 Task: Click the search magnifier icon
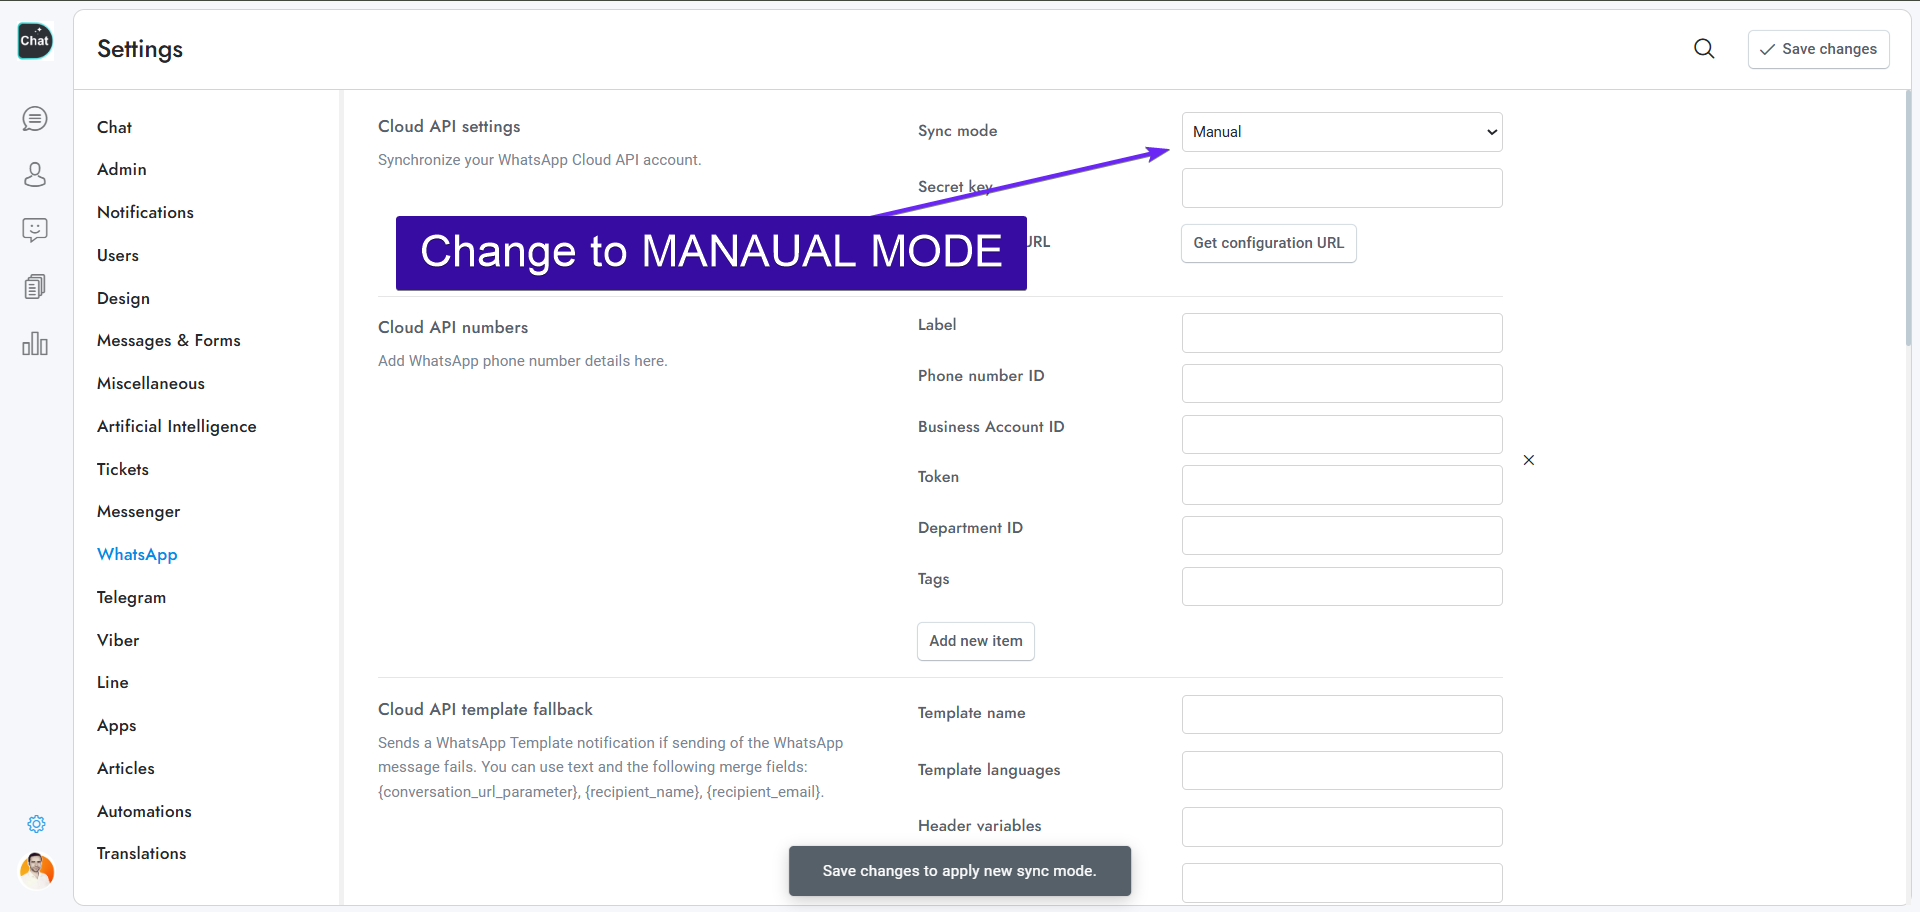(x=1704, y=49)
